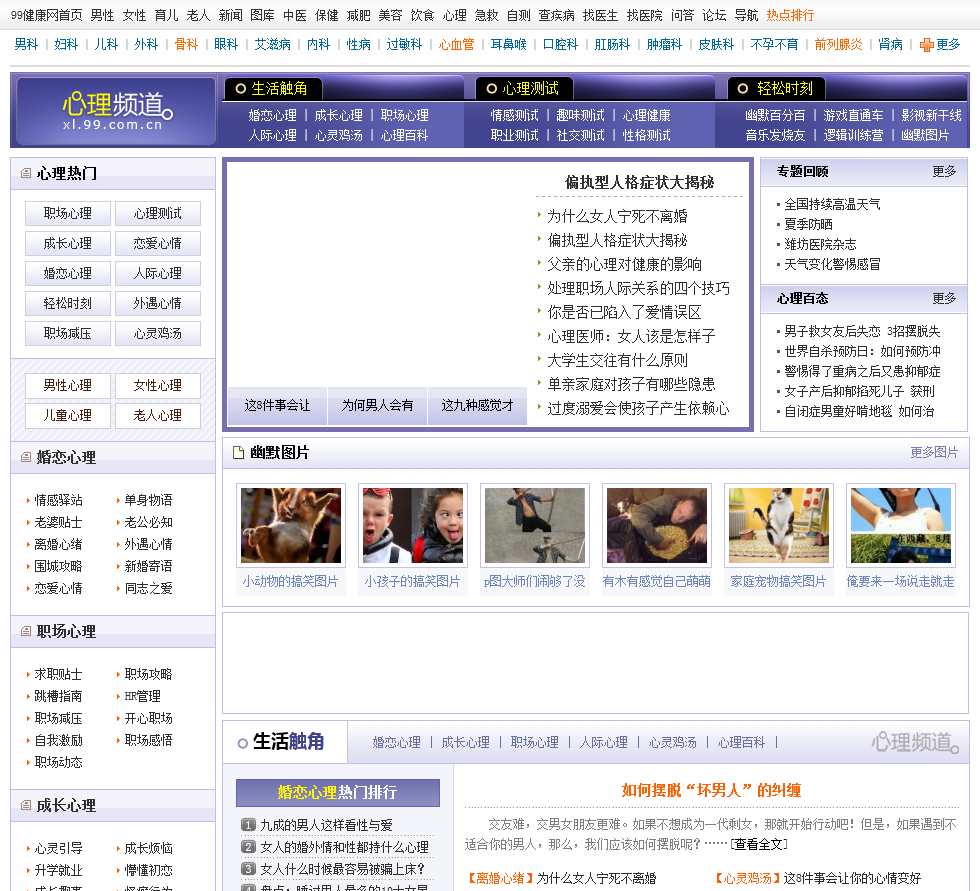980x891 pixels.
Task: Open 中医 in top menu
Action: 294,15
